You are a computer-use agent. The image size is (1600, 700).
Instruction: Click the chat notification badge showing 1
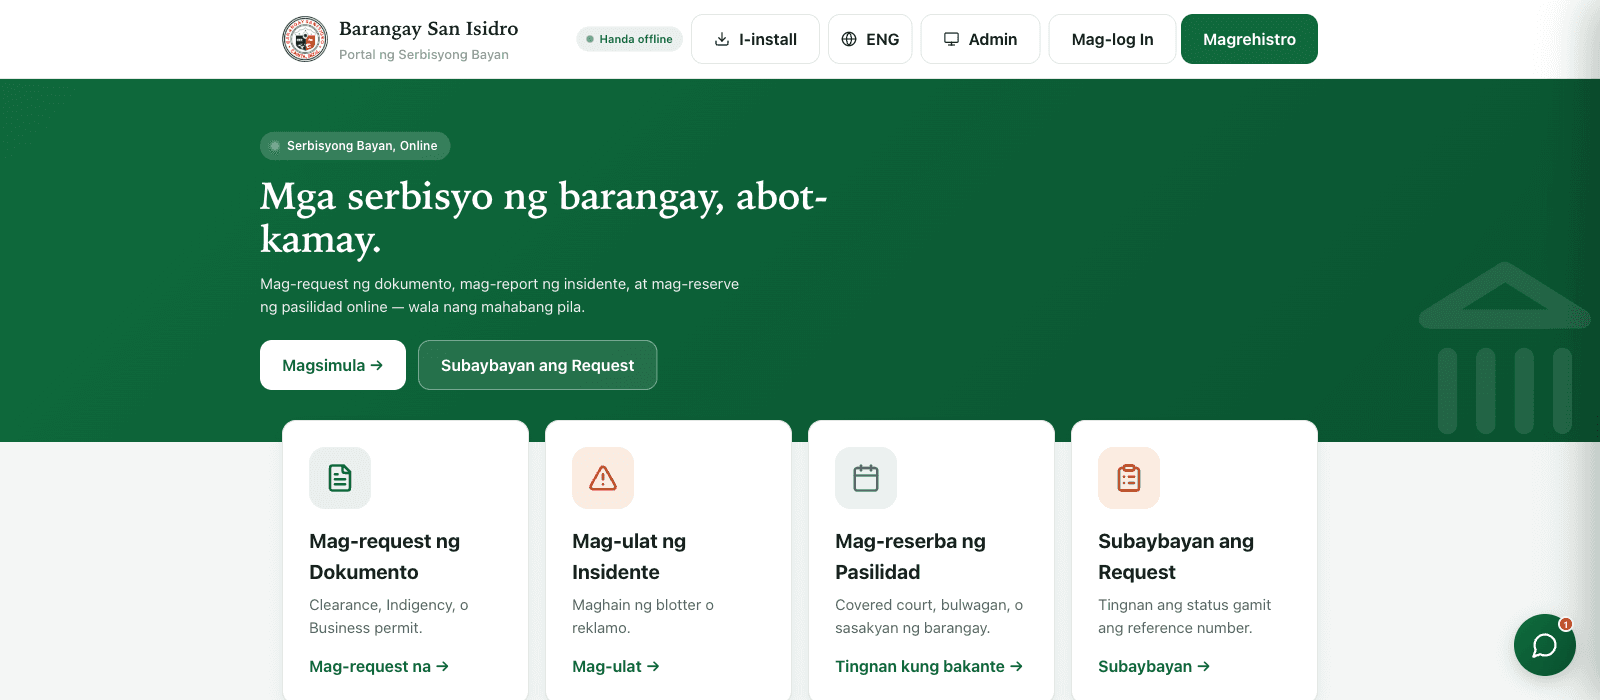(x=1566, y=624)
